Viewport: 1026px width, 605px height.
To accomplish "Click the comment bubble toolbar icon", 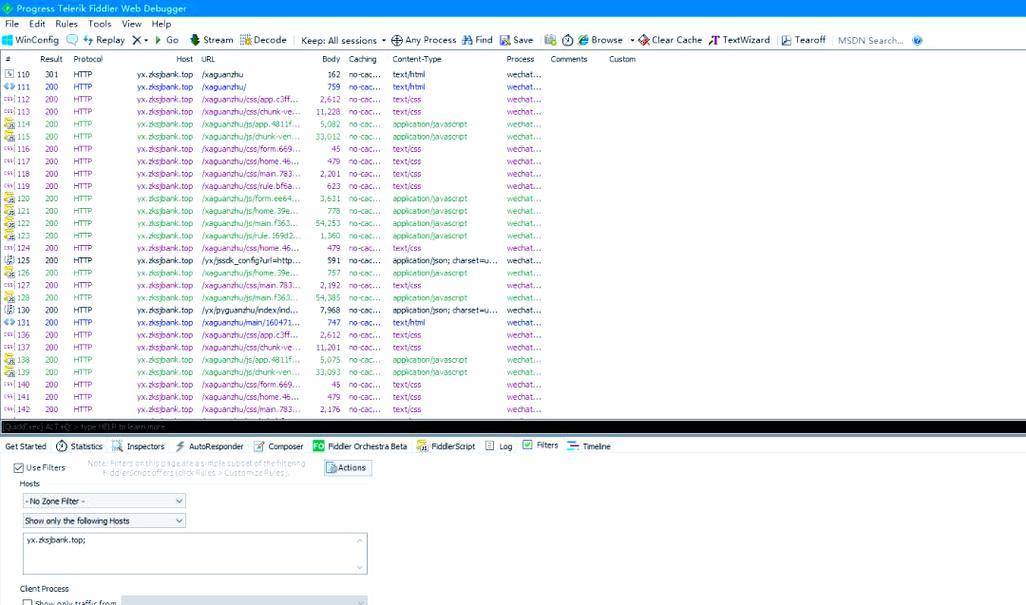I will point(72,40).
